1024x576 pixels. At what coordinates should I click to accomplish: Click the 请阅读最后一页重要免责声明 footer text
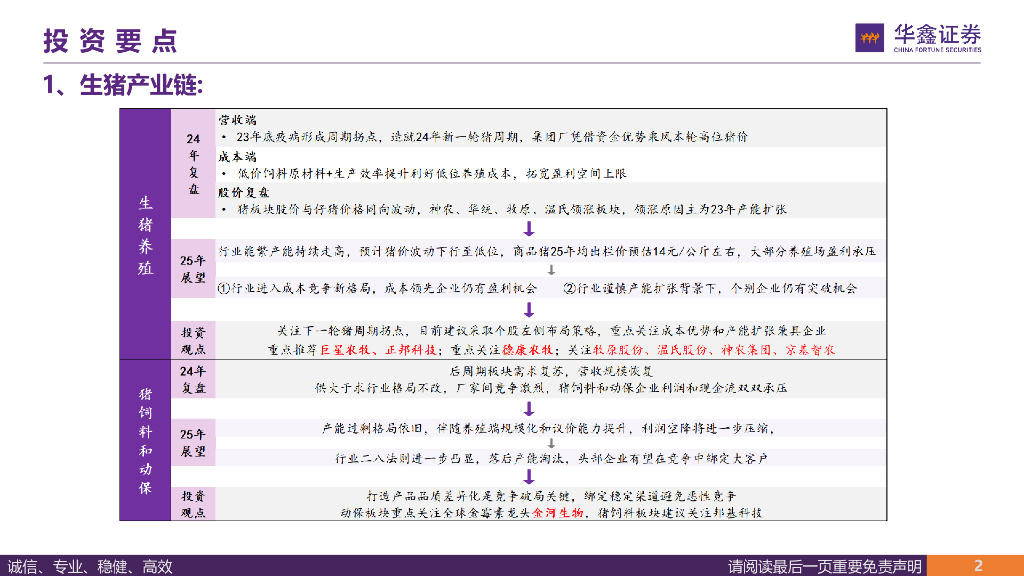[x=825, y=566]
